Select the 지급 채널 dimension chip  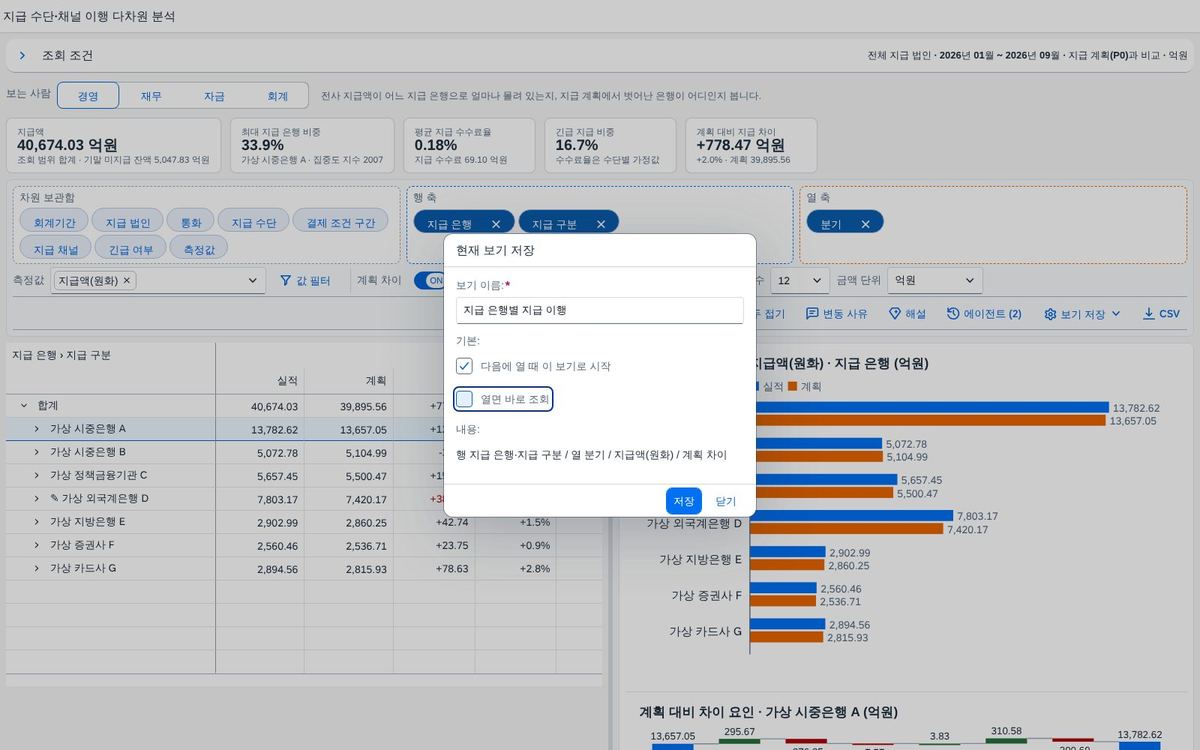click(x=55, y=248)
